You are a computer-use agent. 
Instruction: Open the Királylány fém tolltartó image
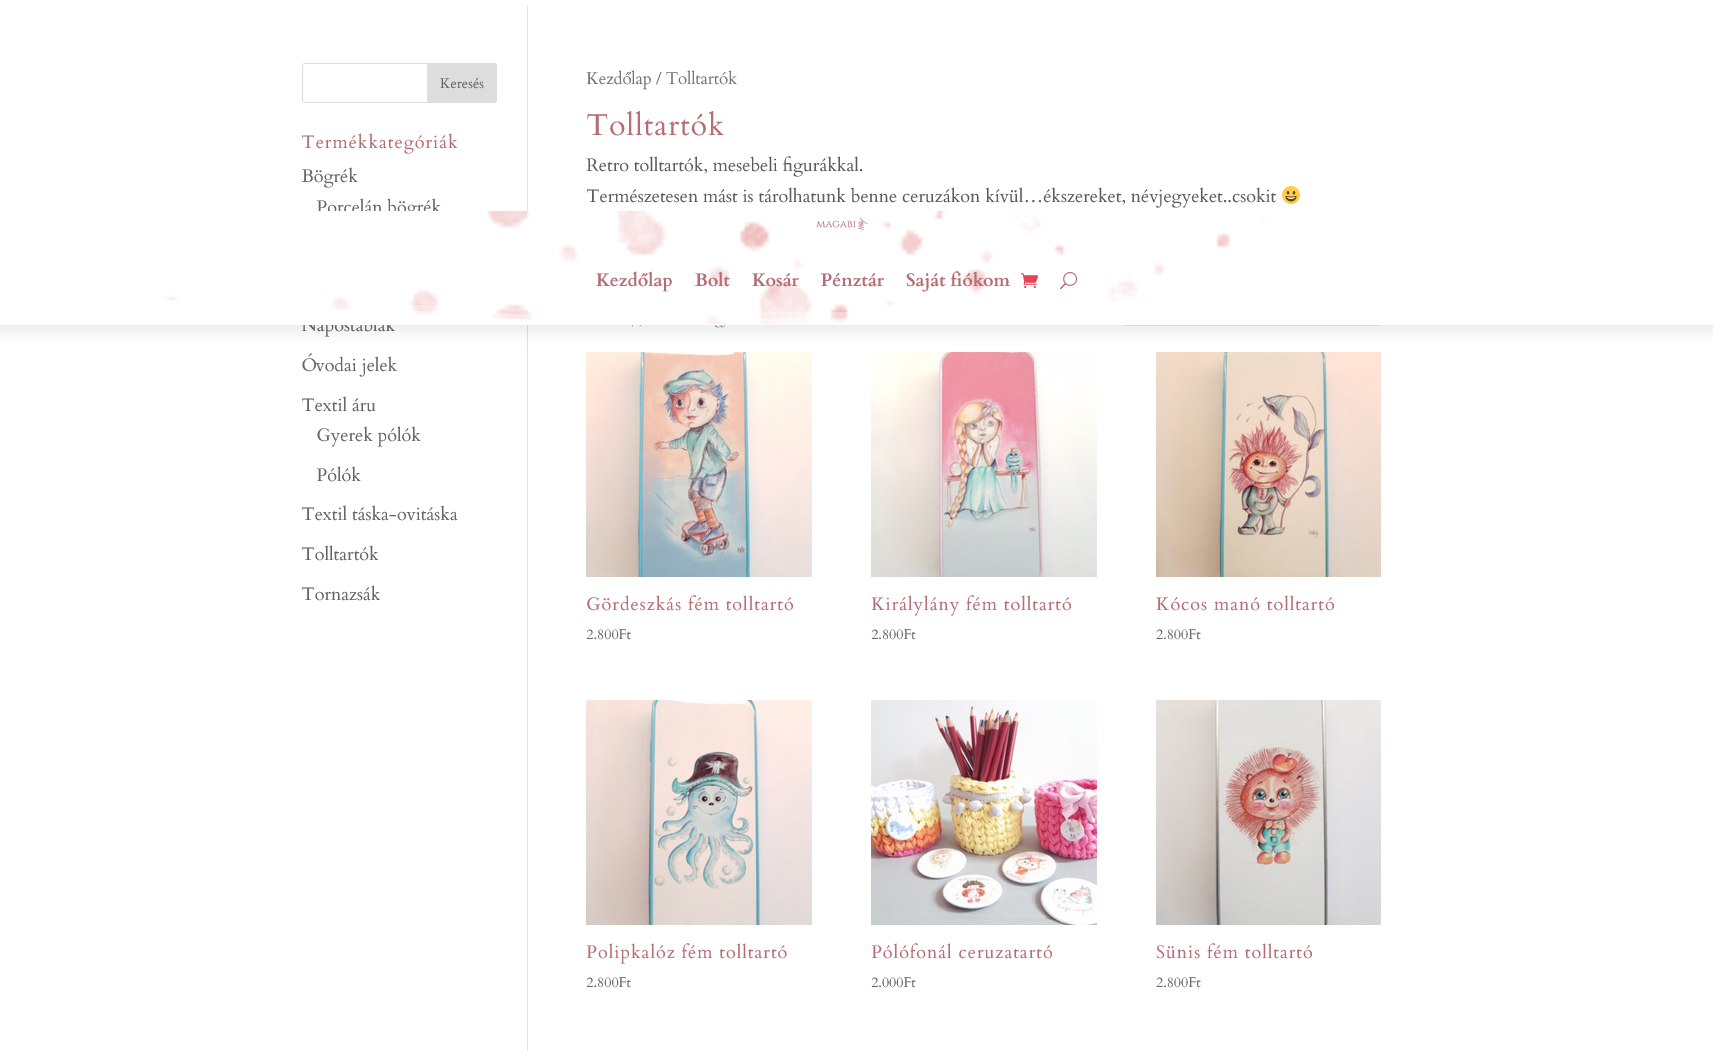tap(984, 464)
